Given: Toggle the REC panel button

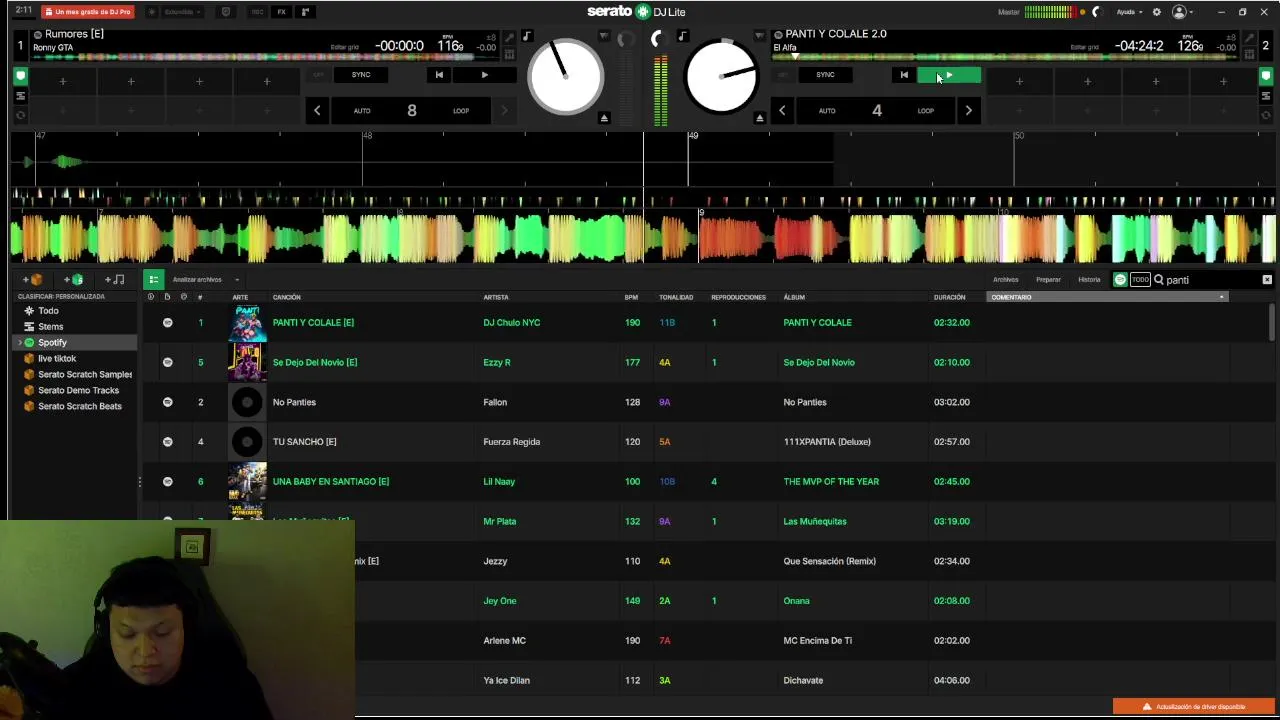Looking at the screenshot, I should [x=257, y=12].
